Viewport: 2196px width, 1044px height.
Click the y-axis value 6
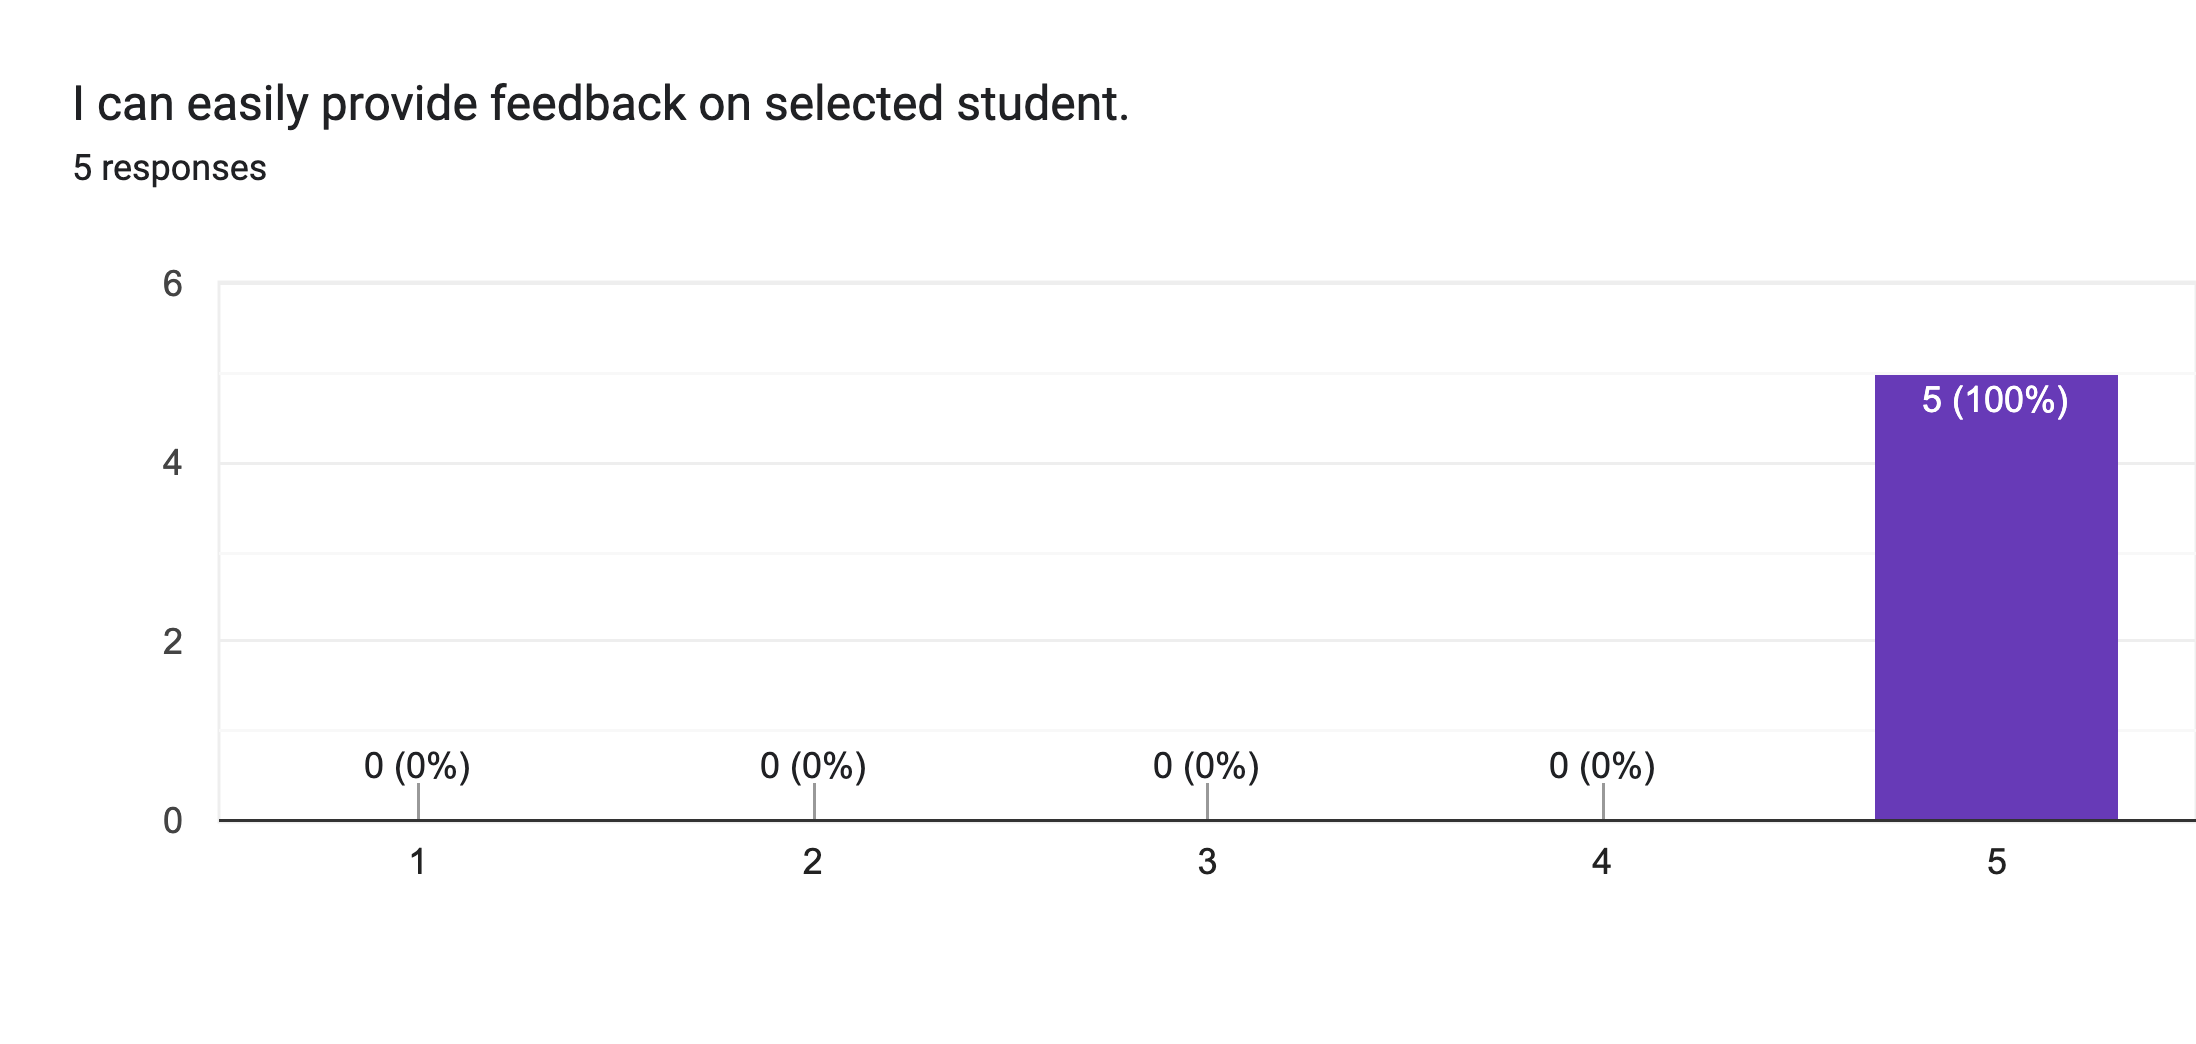click(173, 284)
